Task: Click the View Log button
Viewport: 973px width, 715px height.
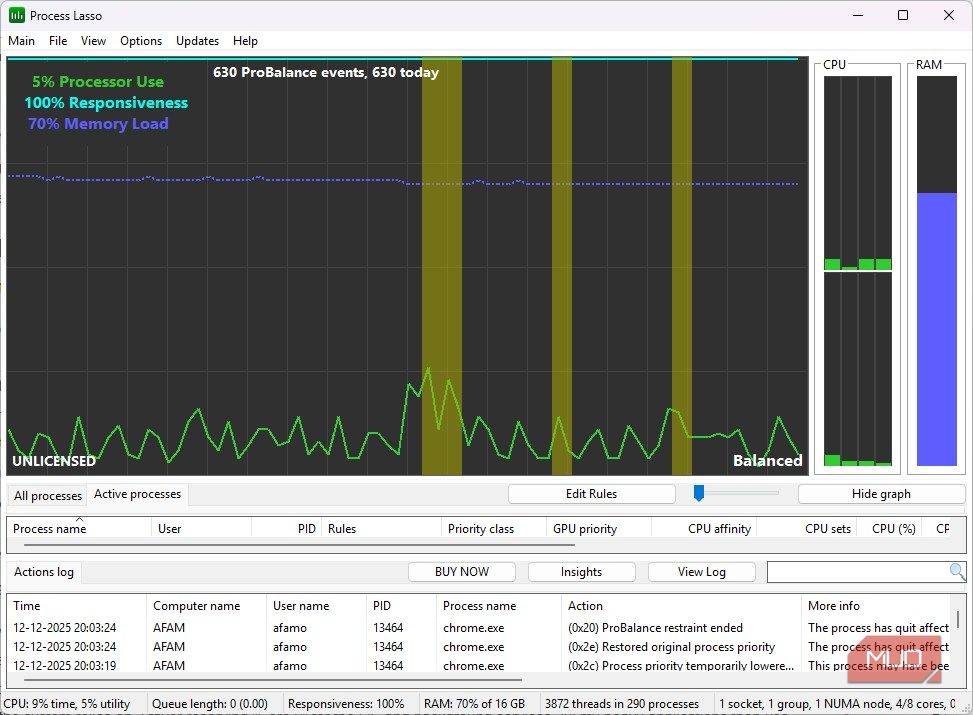Action: 701,572
